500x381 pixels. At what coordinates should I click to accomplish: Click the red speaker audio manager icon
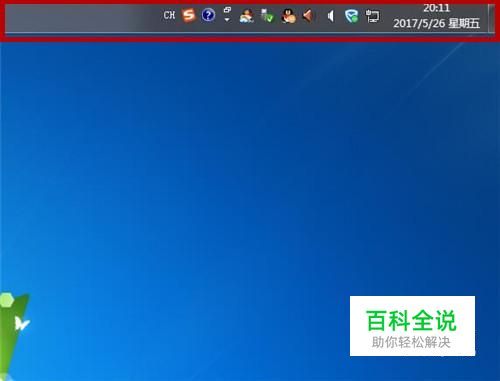pyautogui.click(x=308, y=16)
